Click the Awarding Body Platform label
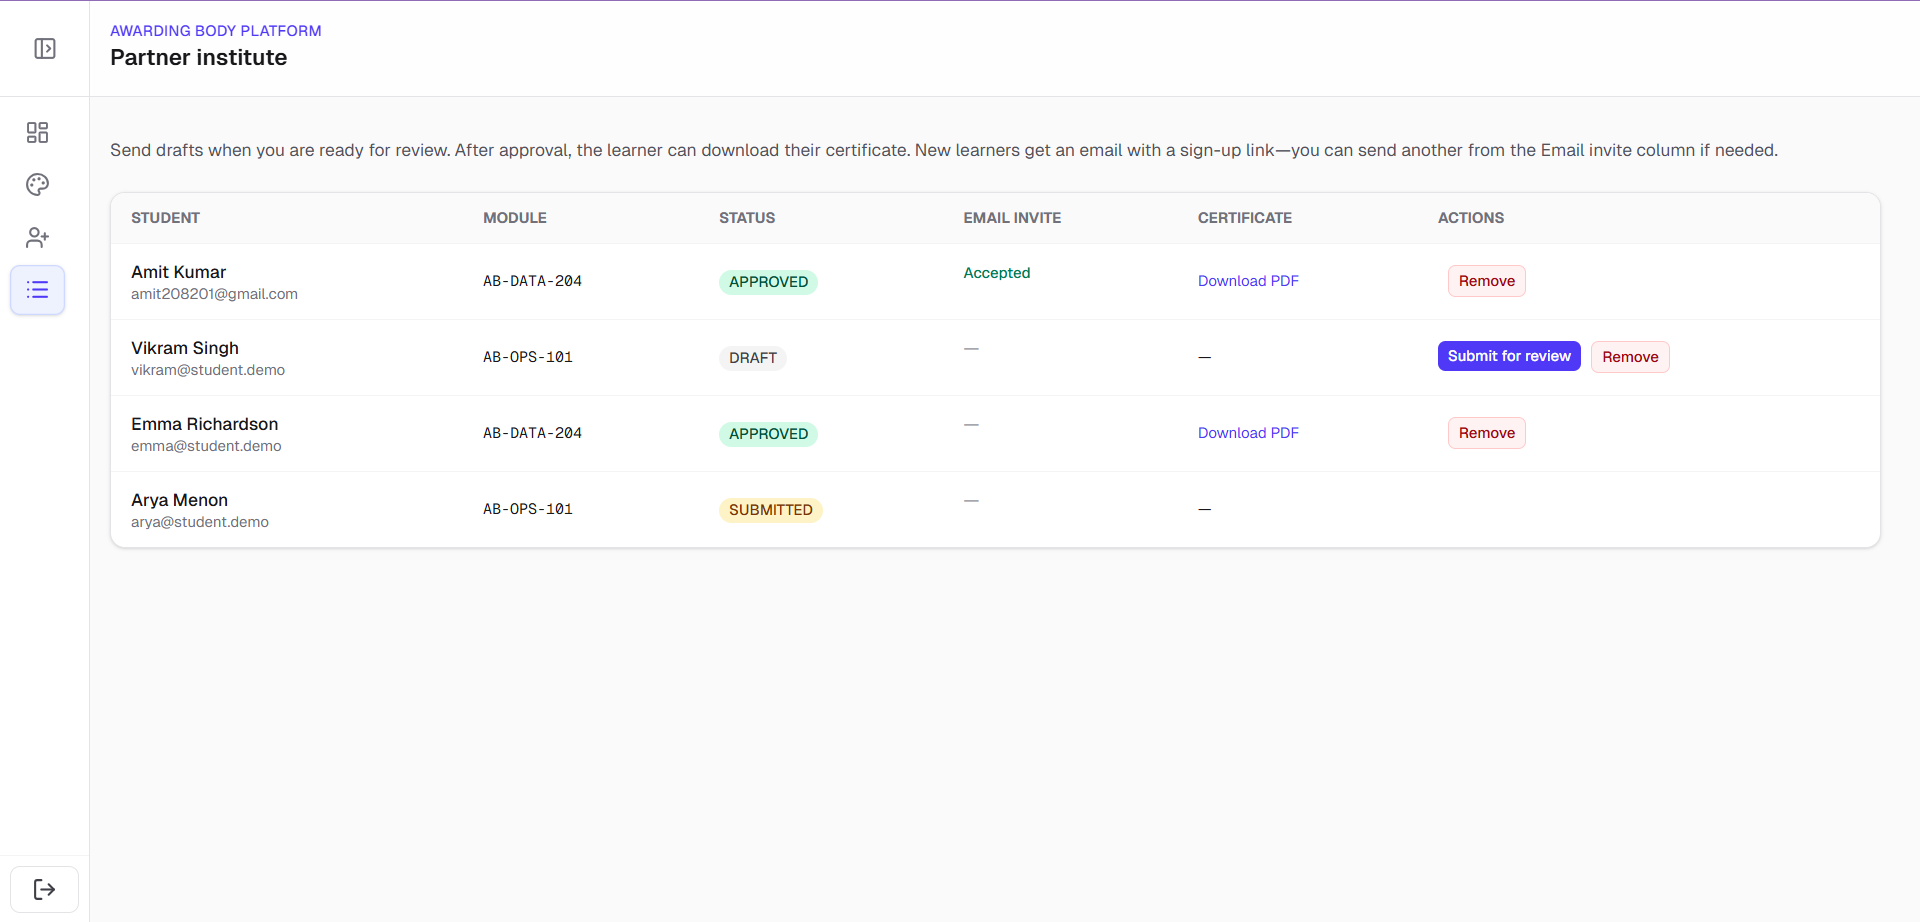Viewport: 1920px width, 922px height. click(215, 31)
